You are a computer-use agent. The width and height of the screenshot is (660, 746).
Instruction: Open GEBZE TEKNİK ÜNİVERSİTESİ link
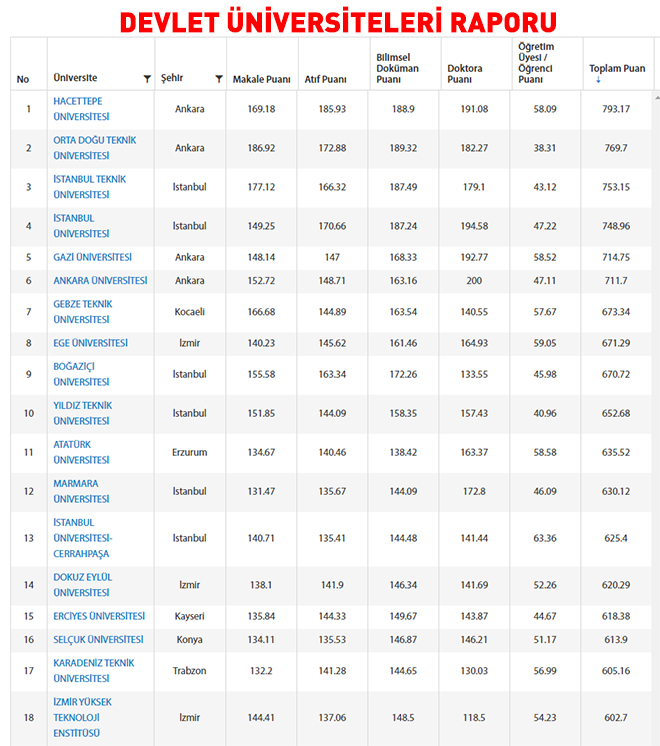pyautogui.click(x=83, y=312)
